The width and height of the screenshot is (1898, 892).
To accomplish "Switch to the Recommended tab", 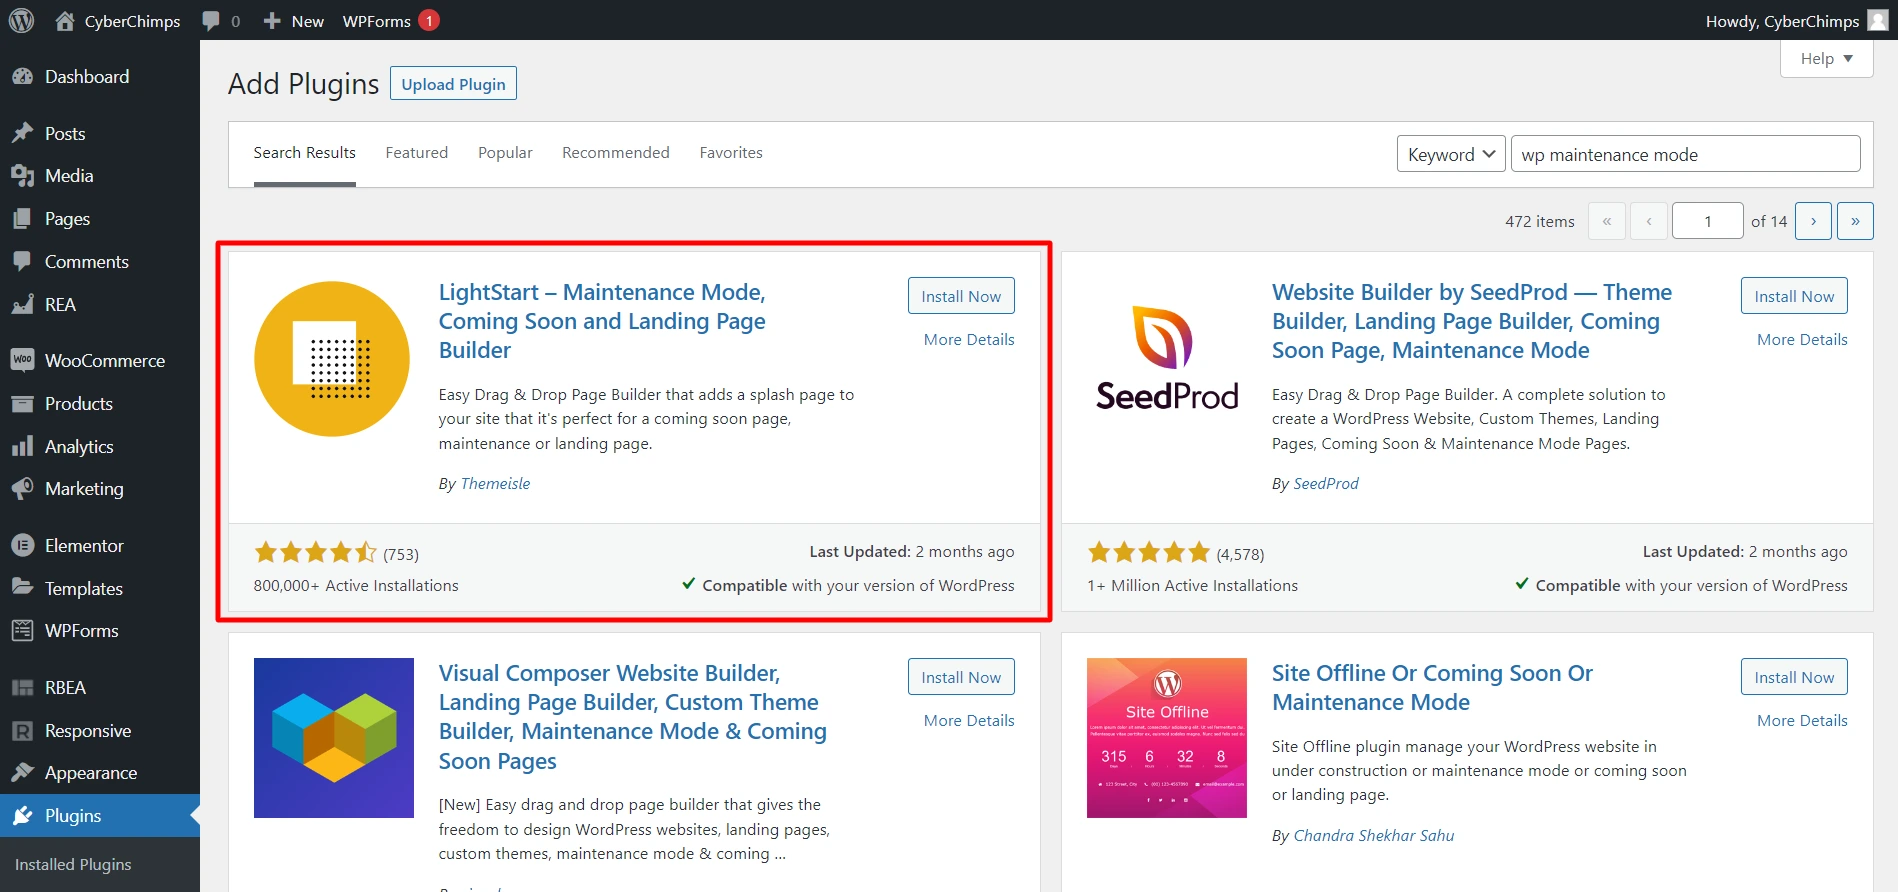I will [x=616, y=153].
